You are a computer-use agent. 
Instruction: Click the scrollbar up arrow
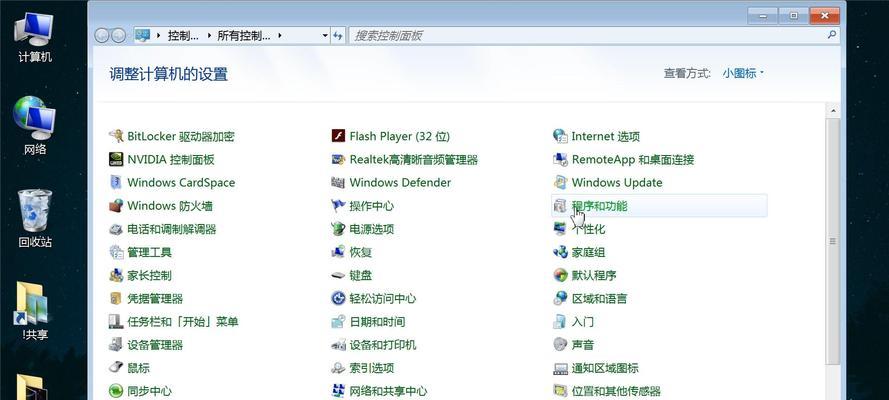click(x=832, y=110)
